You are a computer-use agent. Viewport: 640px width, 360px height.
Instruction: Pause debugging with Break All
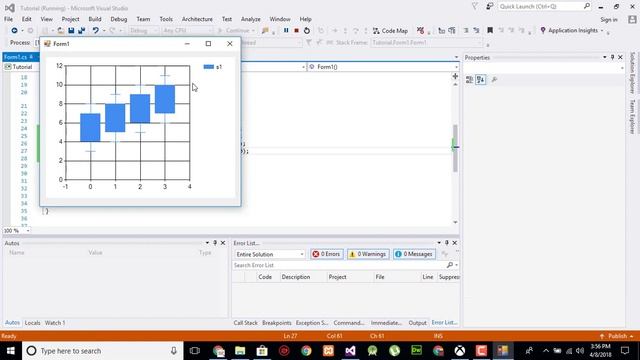point(286,31)
